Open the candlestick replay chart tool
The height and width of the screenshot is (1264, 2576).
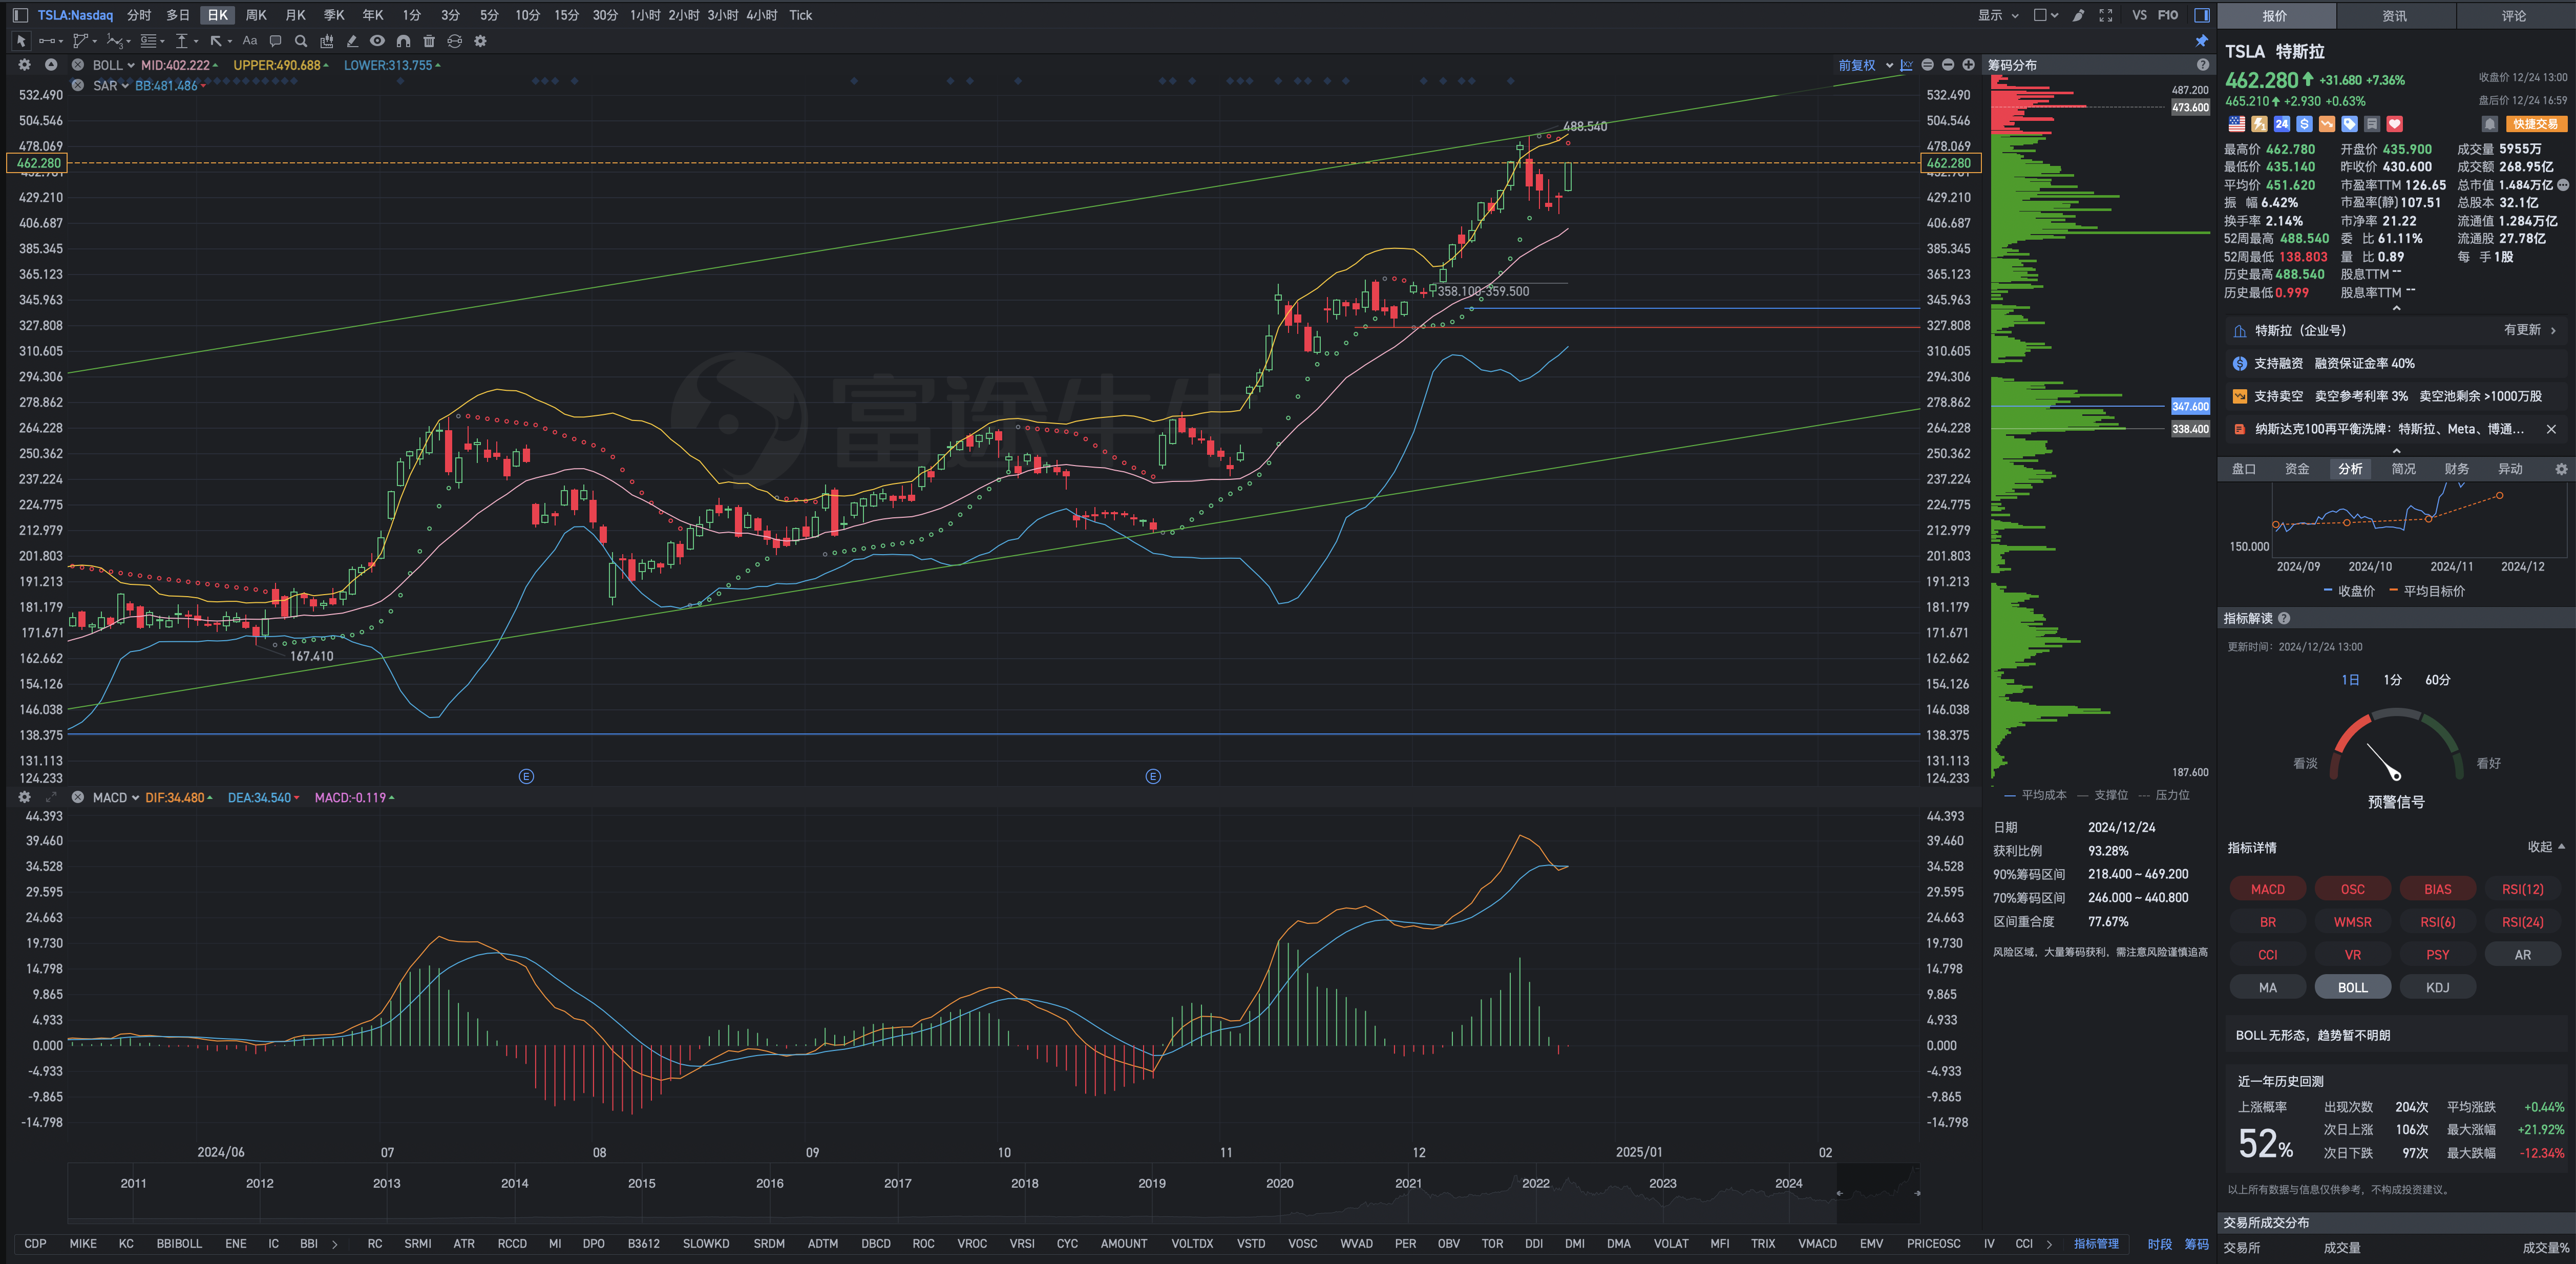[x=326, y=41]
